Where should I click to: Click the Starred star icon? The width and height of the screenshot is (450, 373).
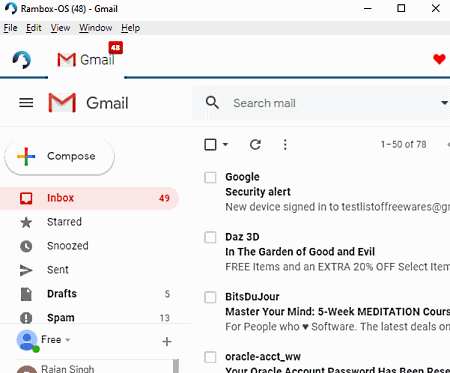[x=26, y=222]
